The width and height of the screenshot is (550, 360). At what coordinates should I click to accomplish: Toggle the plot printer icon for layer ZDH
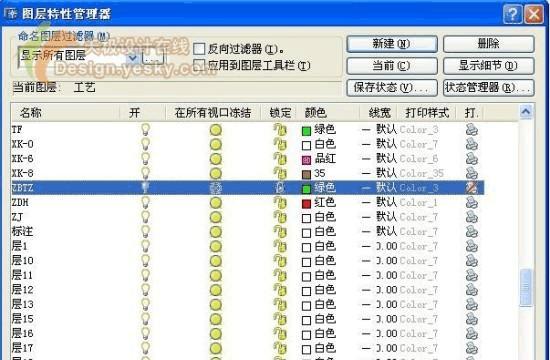(x=471, y=202)
